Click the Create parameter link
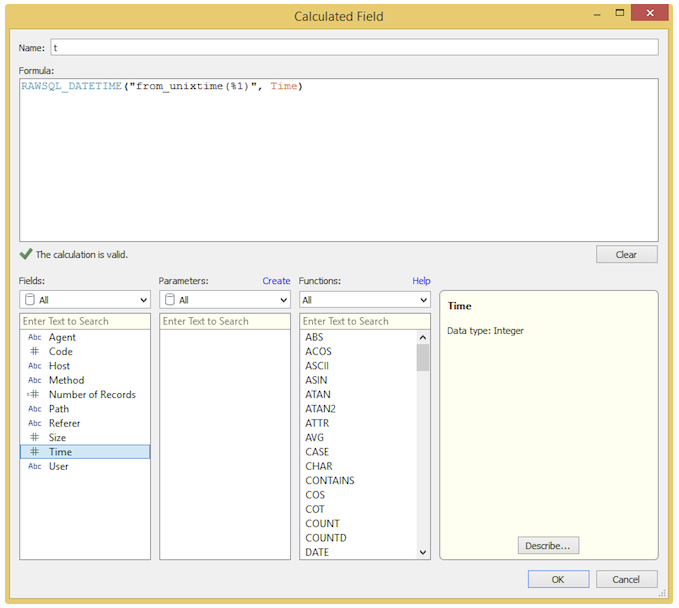Viewport: 679px width, 608px height. coord(276,281)
